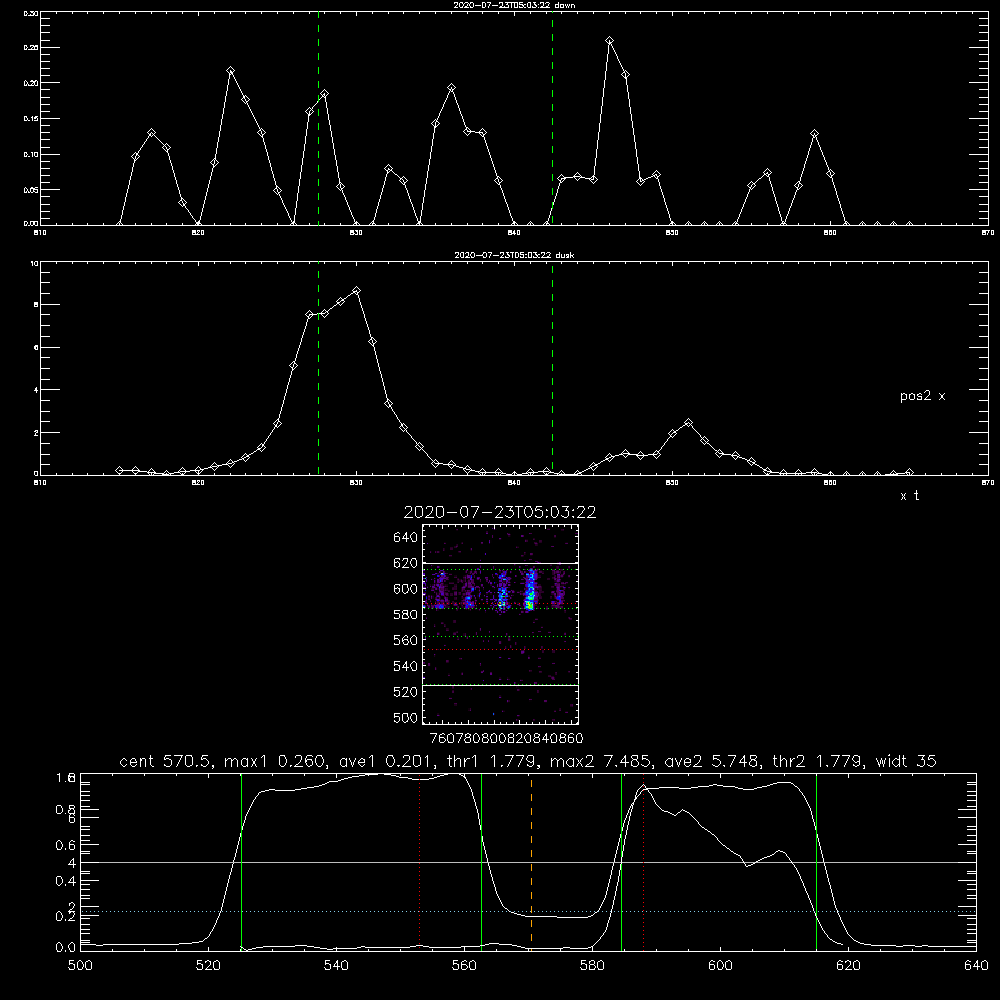
Task: Click the '2020-07-23T05:03:22 dawn' plot title
Action: (514, 5)
